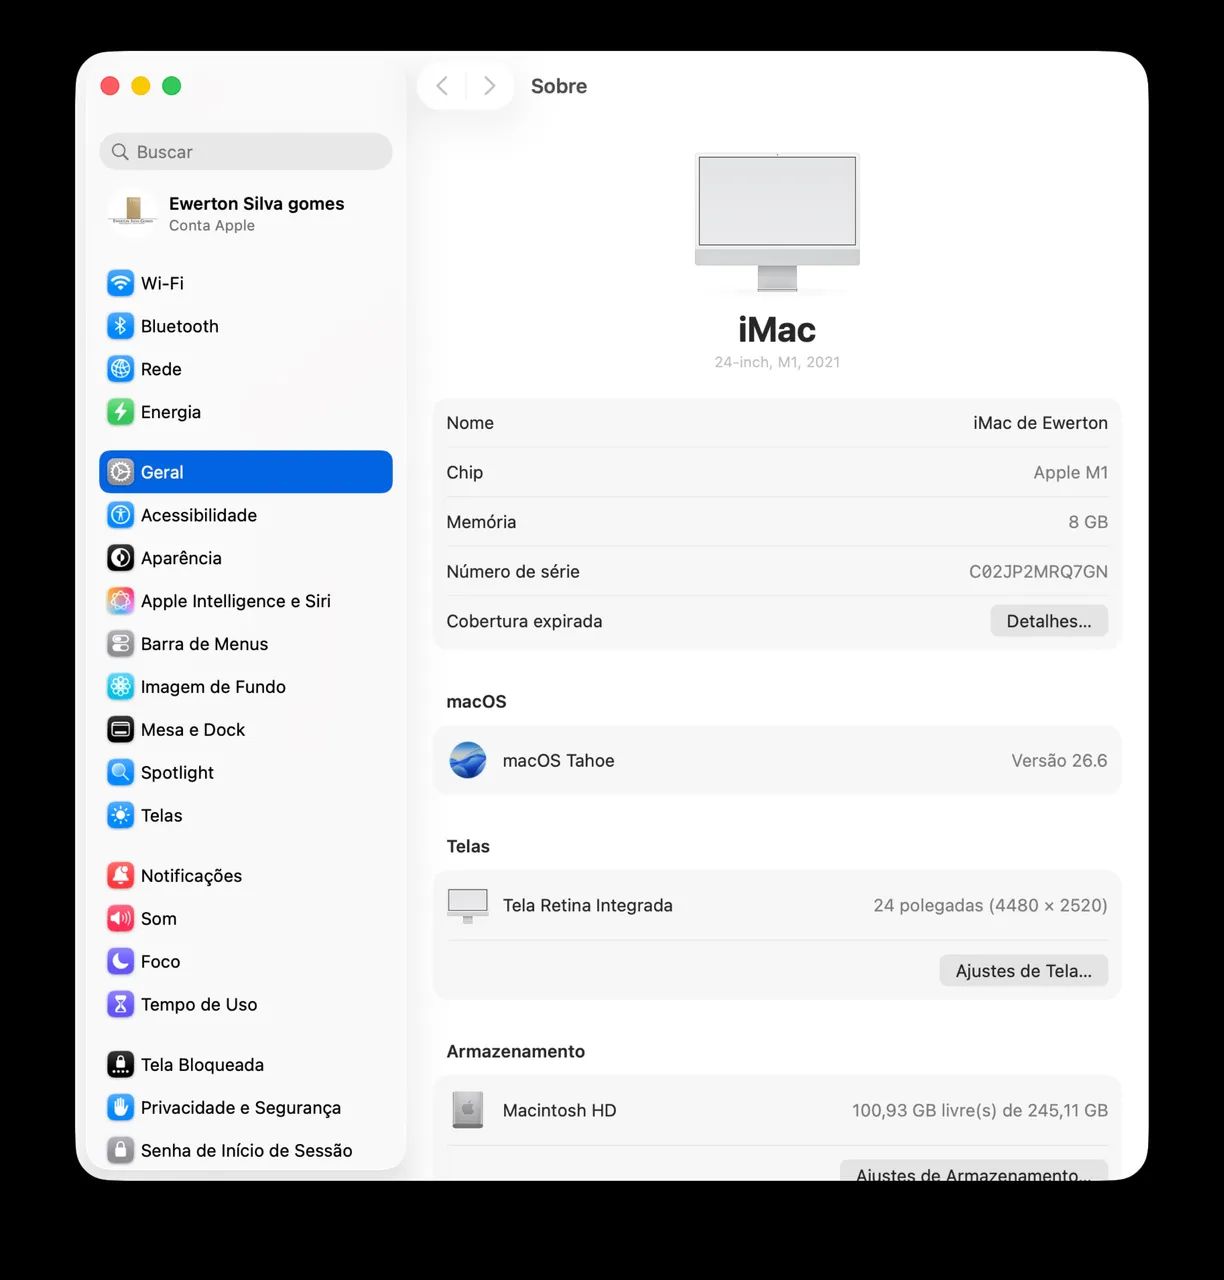Click the Macintosh HD name text
The image size is (1224, 1280).
[559, 1110]
